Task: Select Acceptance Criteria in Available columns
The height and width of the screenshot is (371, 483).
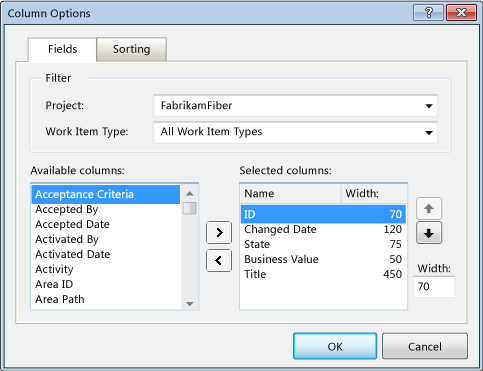Action: (106, 194)
